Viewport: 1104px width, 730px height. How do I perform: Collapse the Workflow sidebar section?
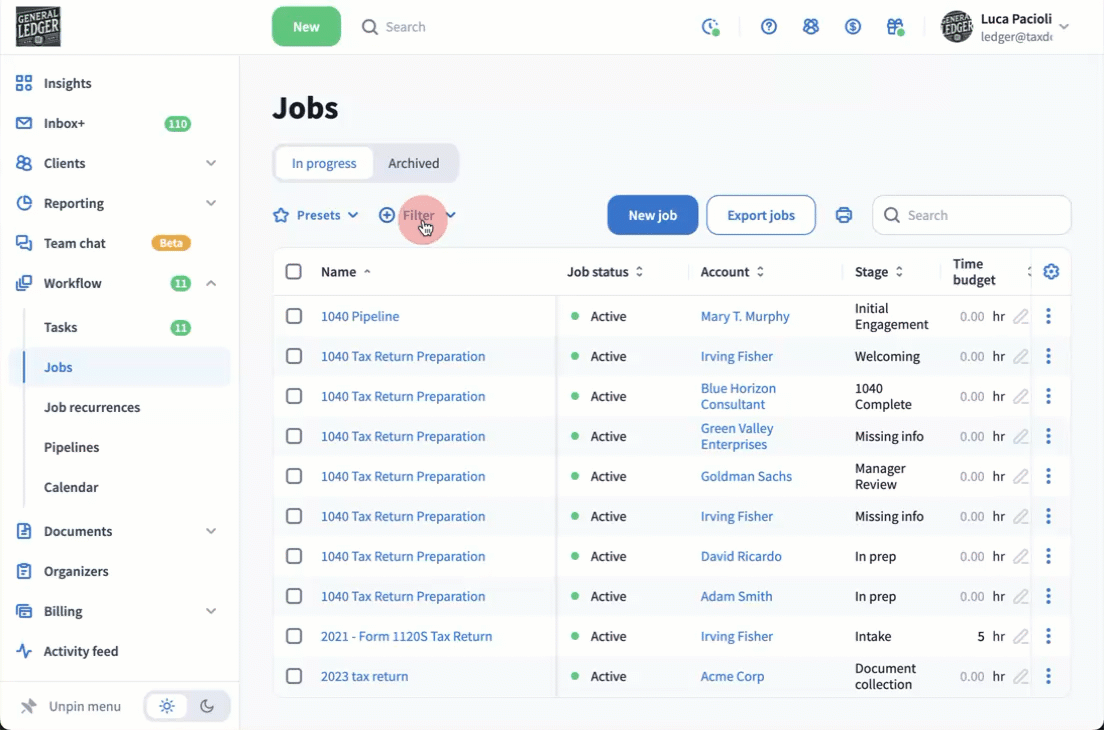point(211,283)
